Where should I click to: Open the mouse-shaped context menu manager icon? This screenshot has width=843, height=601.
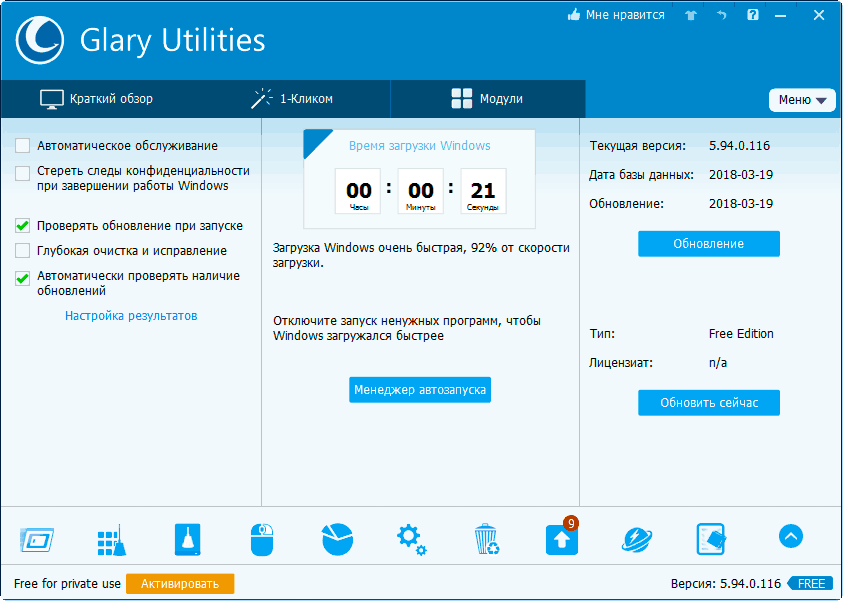click(x=261, y=540)
